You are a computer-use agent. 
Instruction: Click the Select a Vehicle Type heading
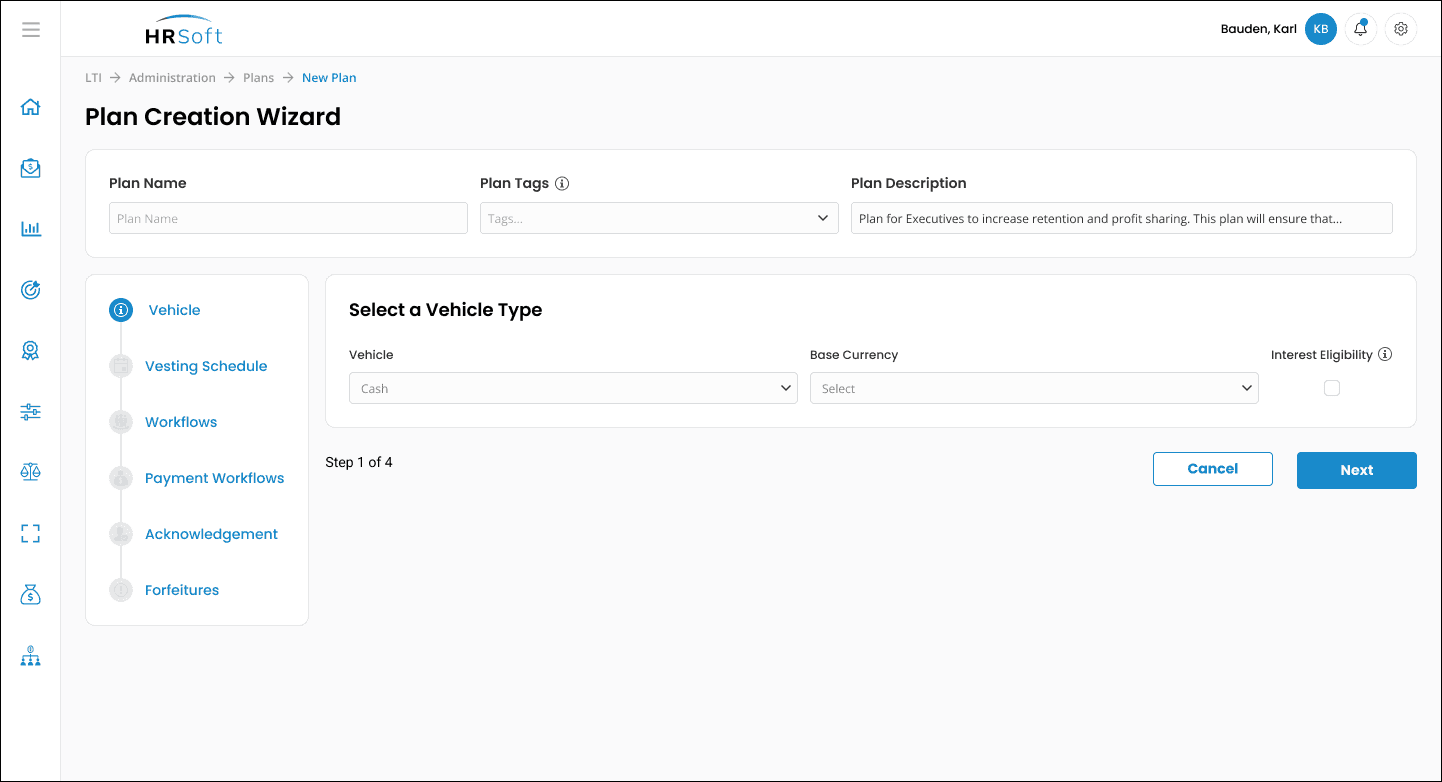coord(445,310)
